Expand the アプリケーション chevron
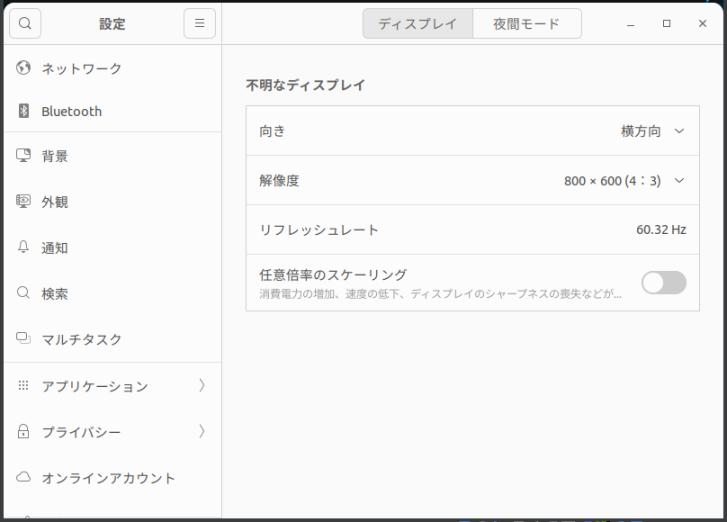This screenshot has width=727, height=522. click(202, 385)
